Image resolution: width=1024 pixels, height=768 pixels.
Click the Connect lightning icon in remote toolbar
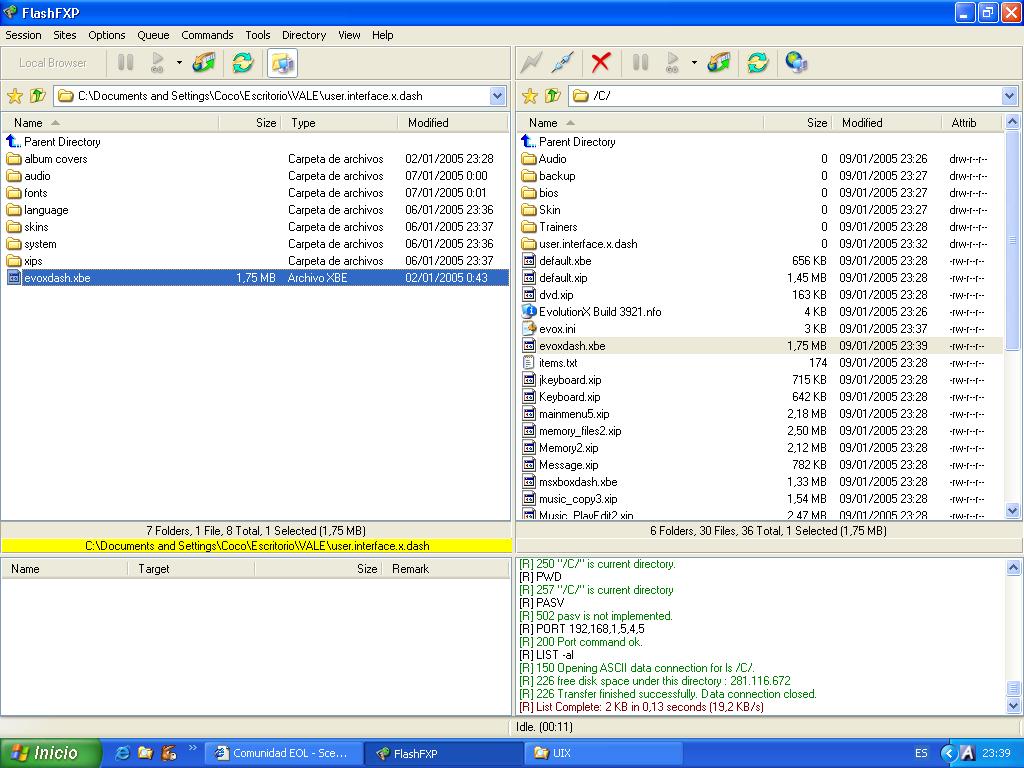[x=532, y=63]
